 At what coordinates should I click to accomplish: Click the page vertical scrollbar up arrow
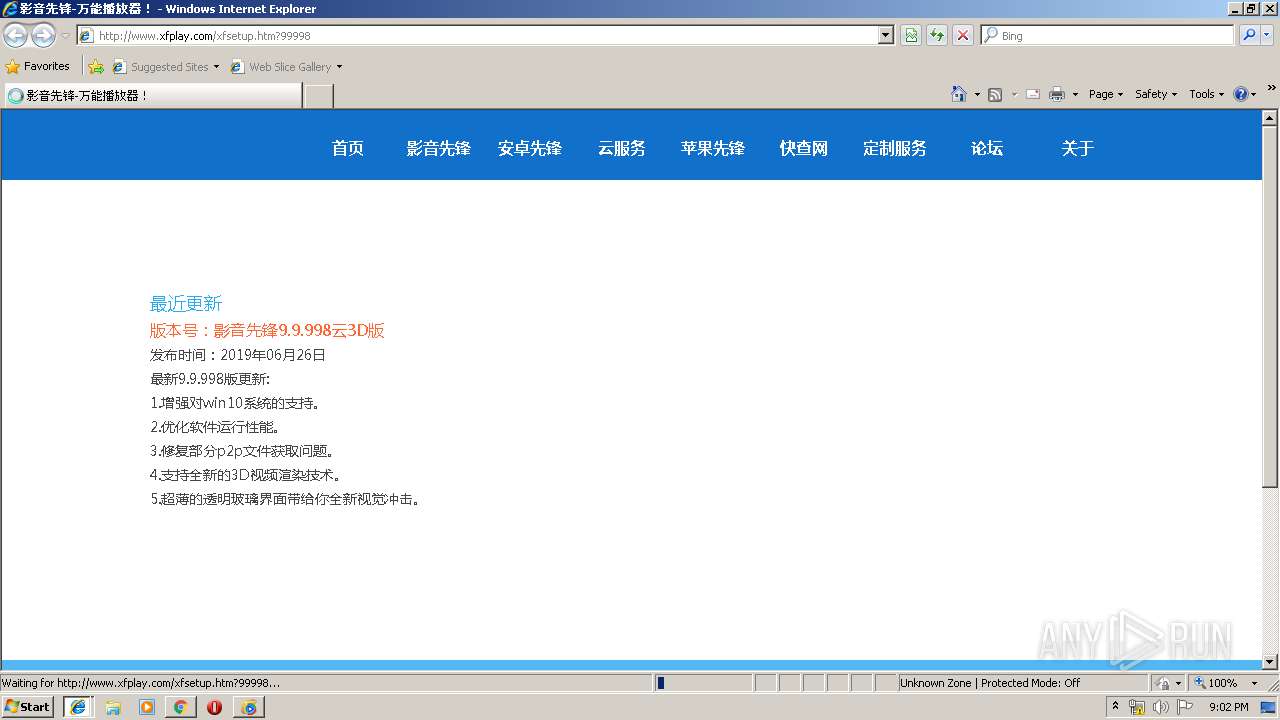point(1270,118)
